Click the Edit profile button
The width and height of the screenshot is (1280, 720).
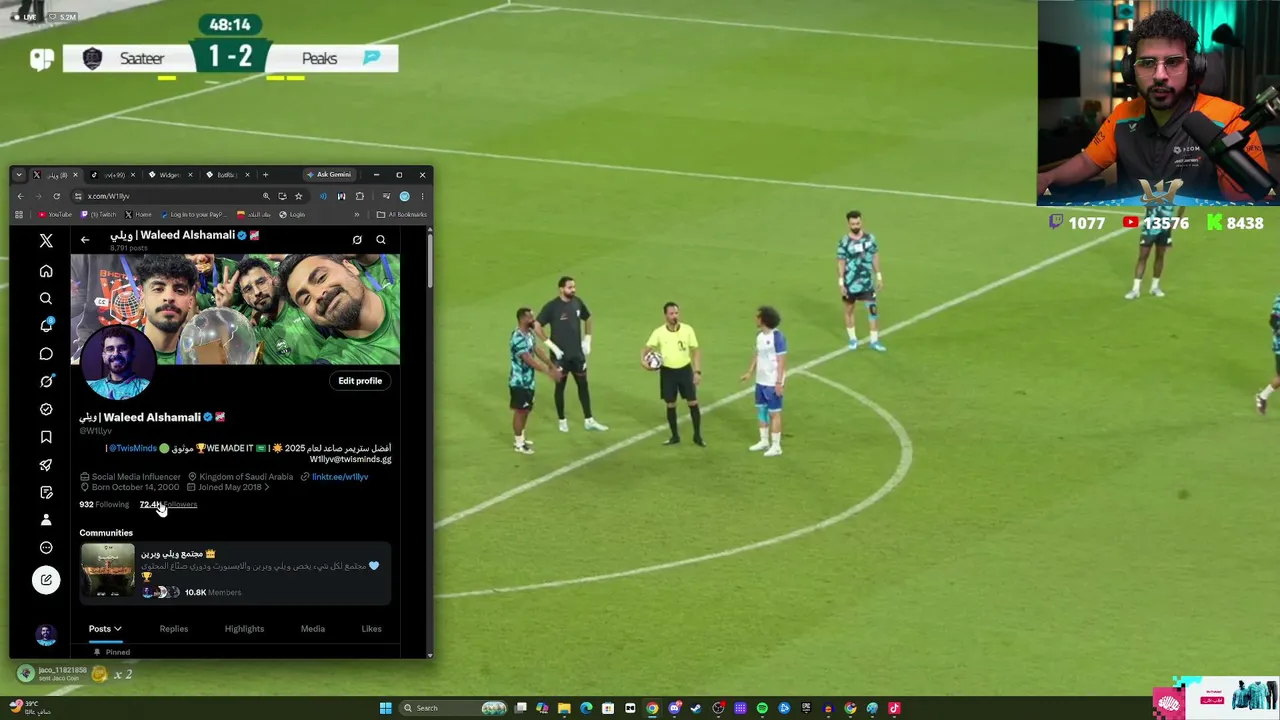pyautogui.click(x=360, y=381)
